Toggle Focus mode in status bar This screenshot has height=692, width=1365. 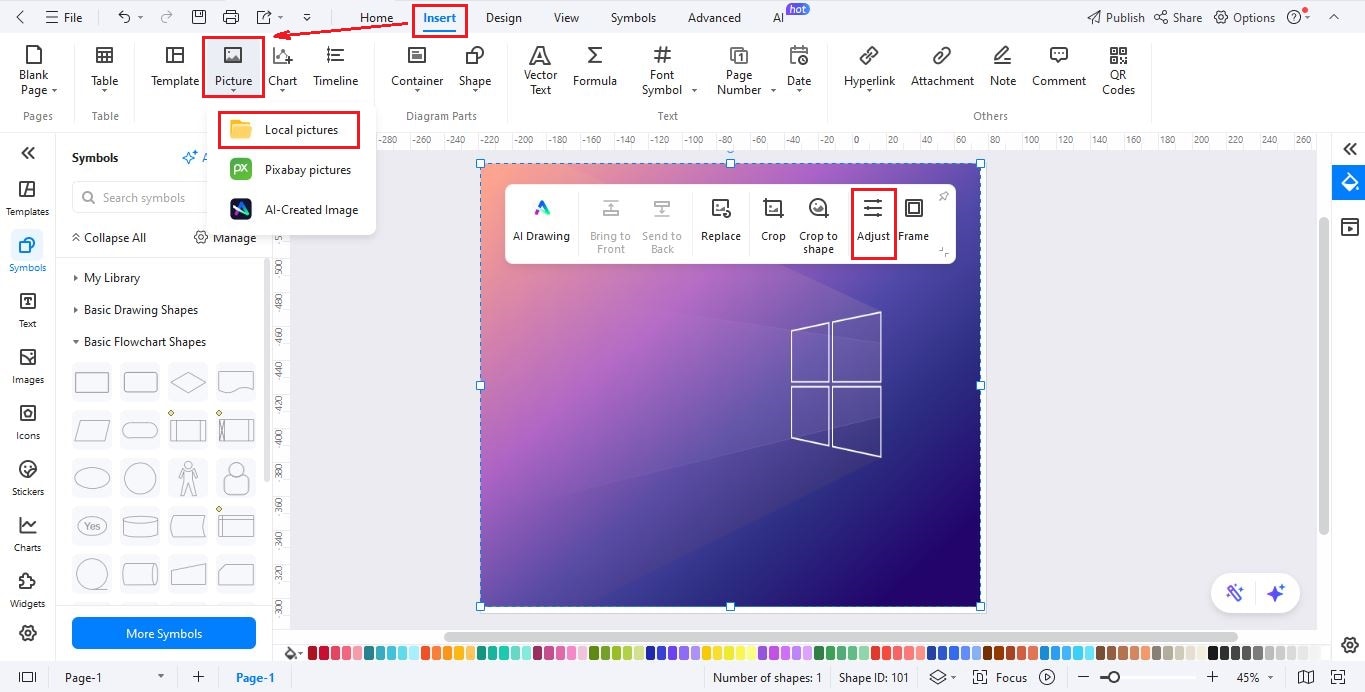(x=1000, y=677)
